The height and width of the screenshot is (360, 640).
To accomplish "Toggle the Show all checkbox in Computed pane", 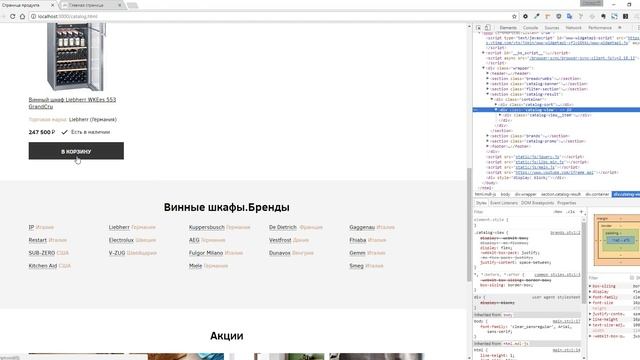I will 632,278.
